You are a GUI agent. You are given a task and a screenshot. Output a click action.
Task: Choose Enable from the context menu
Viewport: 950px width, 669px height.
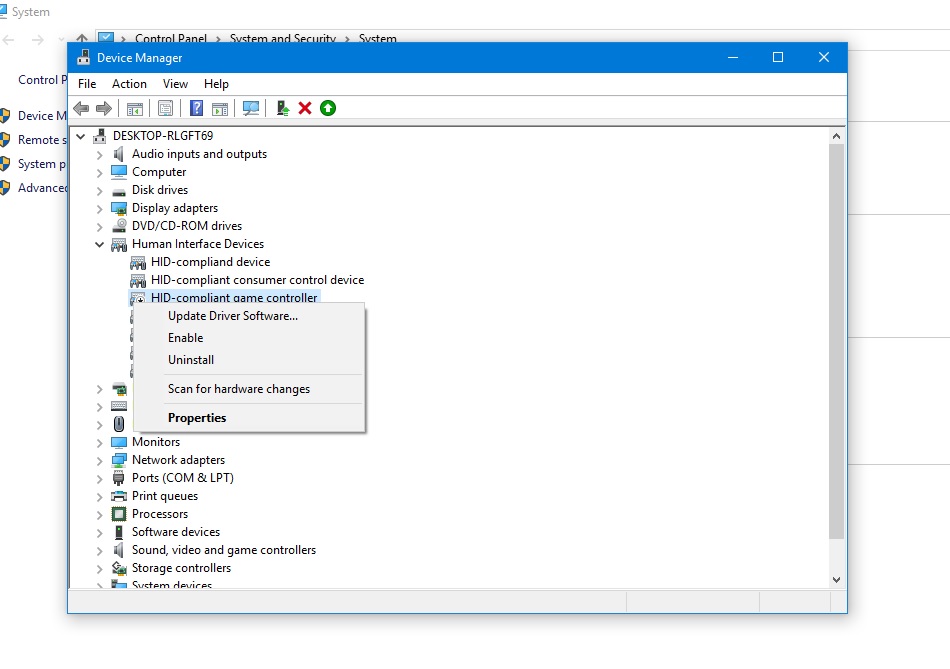185,338
